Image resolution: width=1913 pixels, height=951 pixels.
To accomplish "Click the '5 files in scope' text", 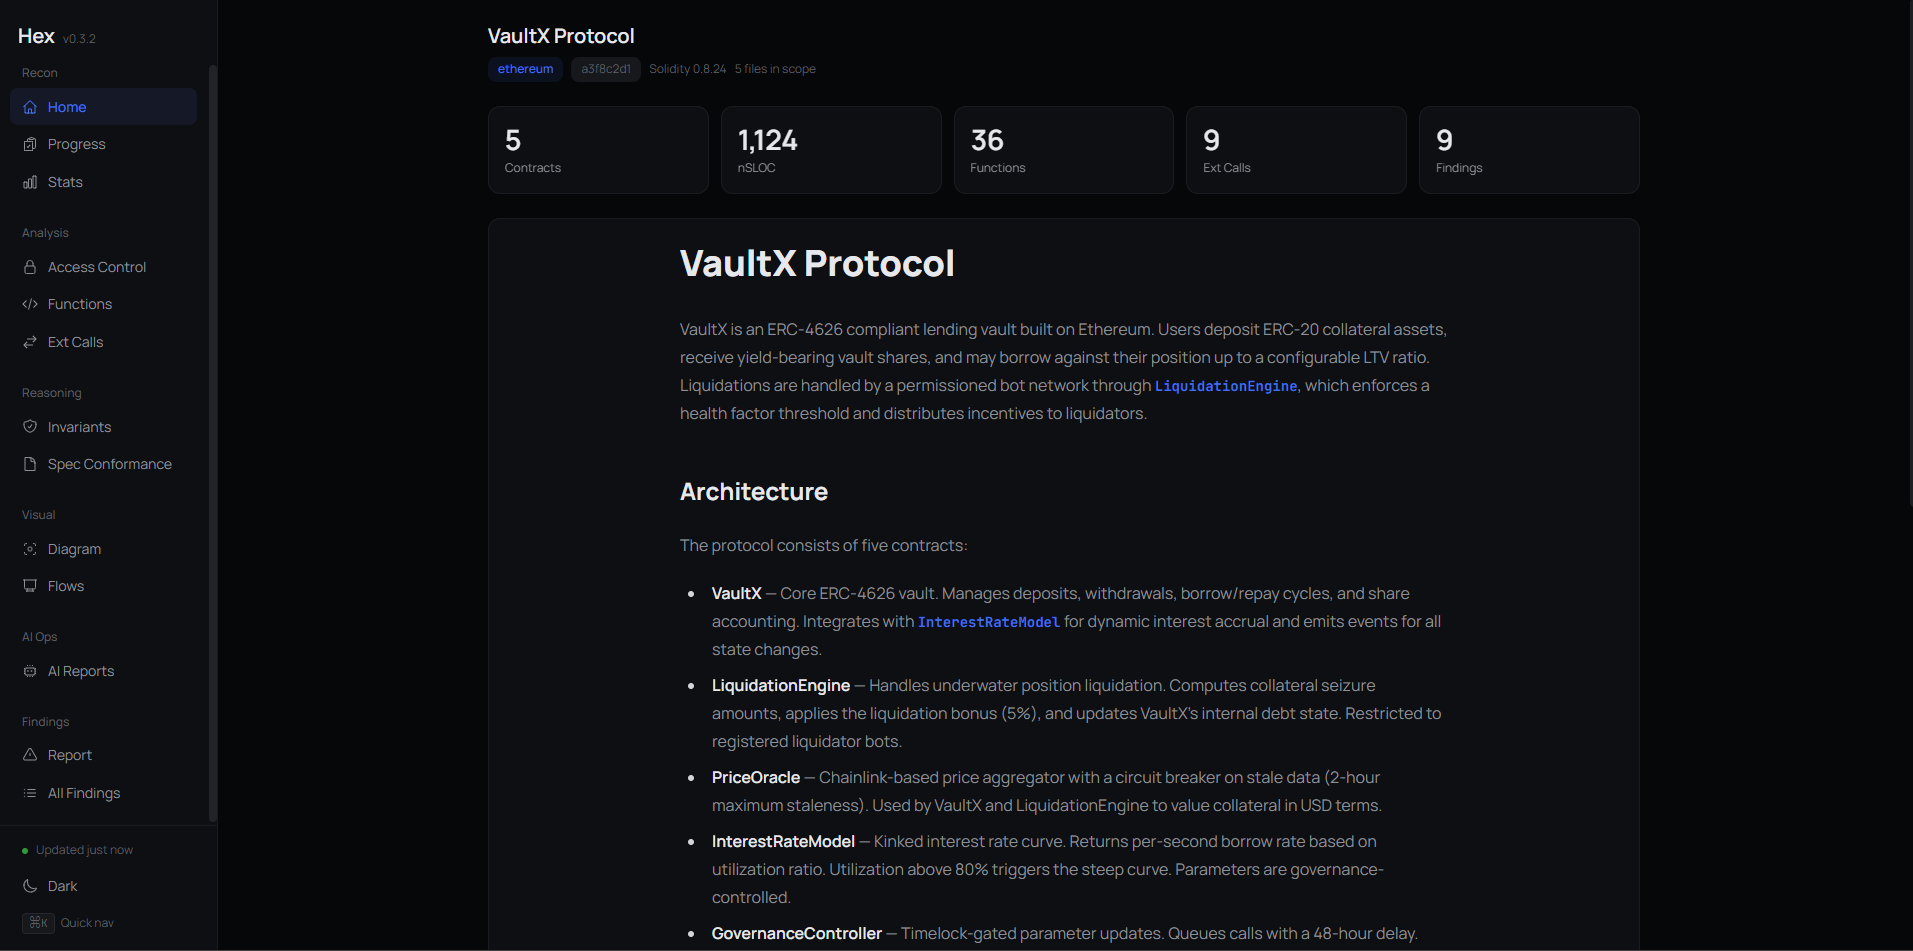I will coord(775,69).
